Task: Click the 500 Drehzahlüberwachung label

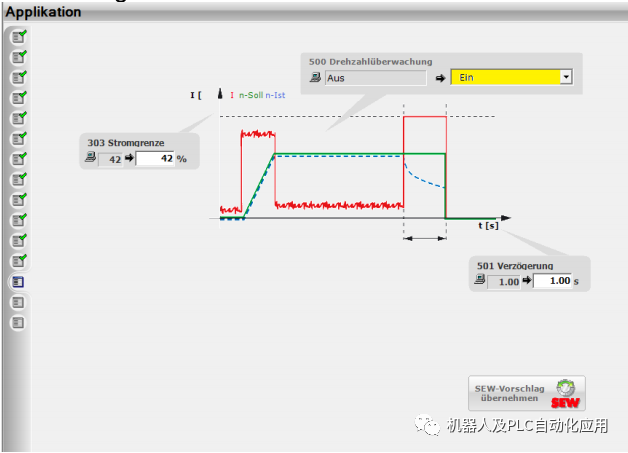Action: pos(370,62)
